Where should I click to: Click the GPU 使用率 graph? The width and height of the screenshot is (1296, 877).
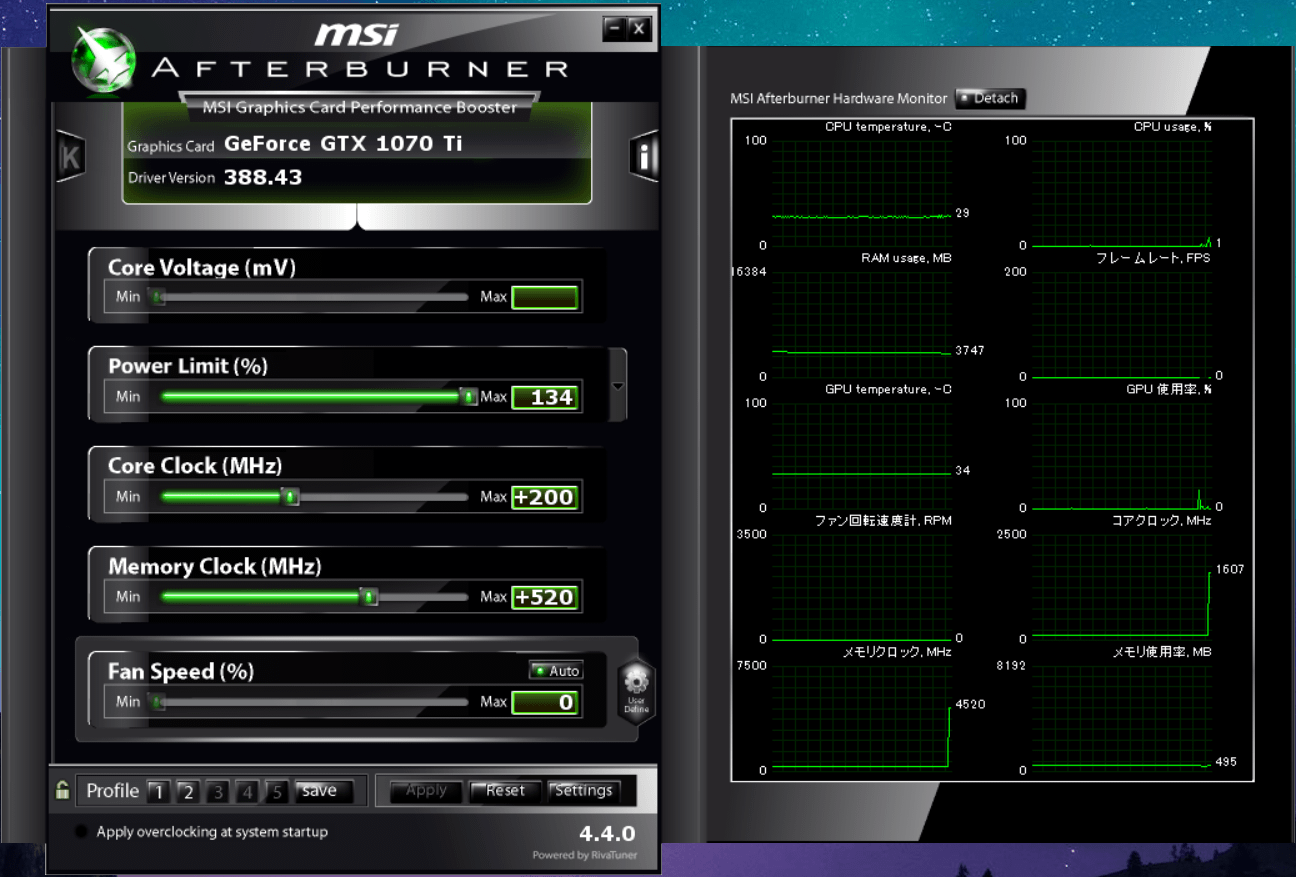pyautogui.click(x=1122, y=456)
